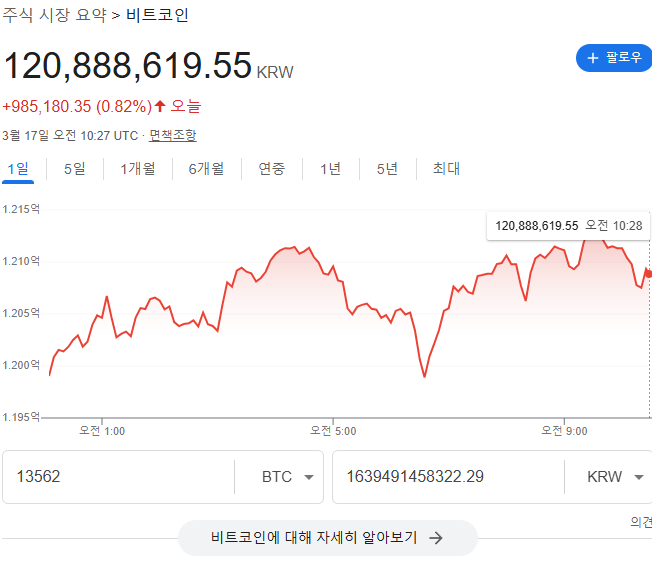
Task: Click the arrow icon after 자세히 알아보기
Action: [x=436, y=538]
